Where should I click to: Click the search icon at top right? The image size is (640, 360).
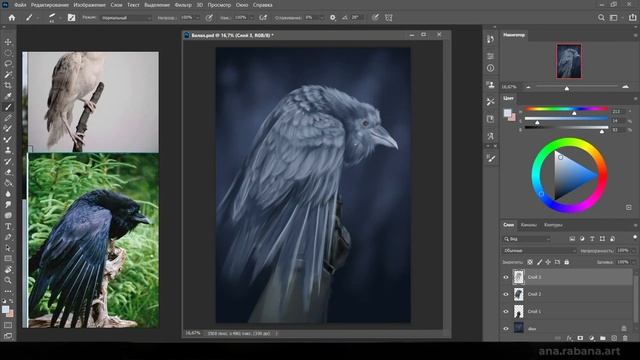click(601, 18)
